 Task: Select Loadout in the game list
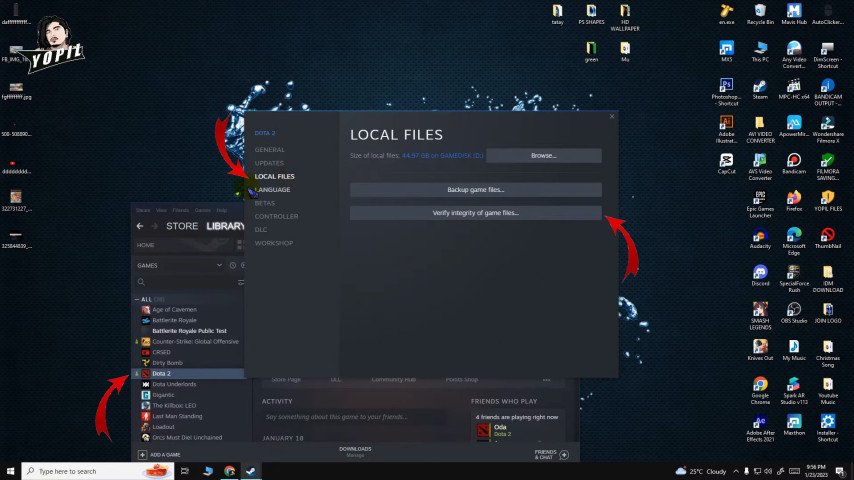(x=163, y=427)
